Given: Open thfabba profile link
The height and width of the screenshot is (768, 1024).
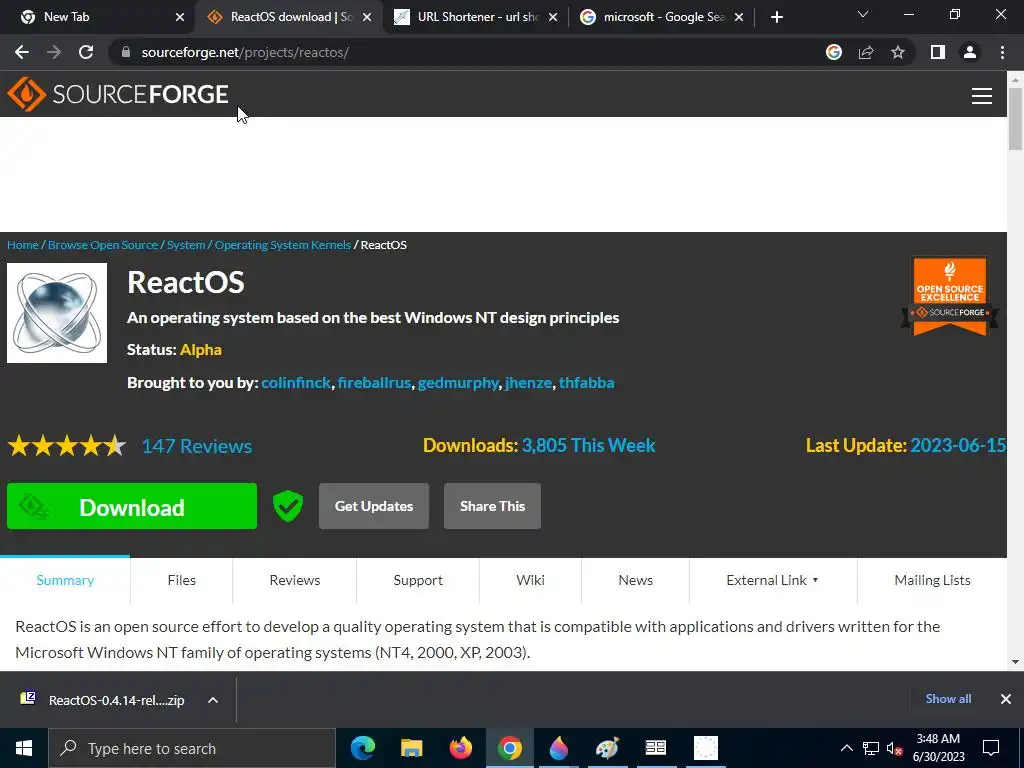Looking at the screenshot, I should (x=586, y=383).
